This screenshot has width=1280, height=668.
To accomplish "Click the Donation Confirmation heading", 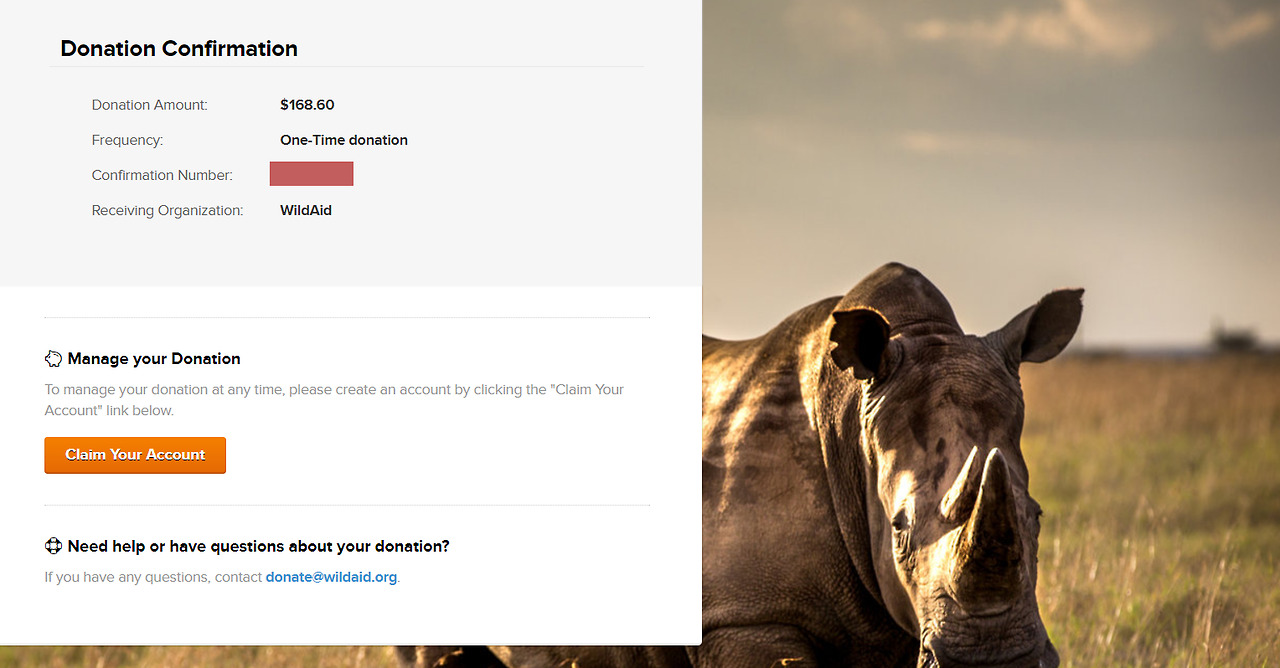I will [x=179, y=49].
